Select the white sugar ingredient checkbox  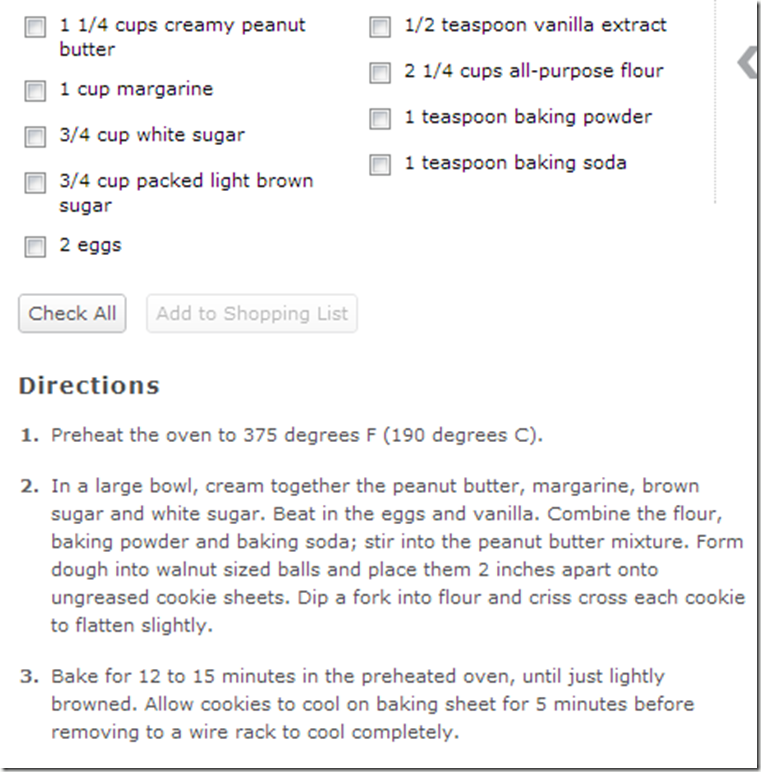[35, 137]
